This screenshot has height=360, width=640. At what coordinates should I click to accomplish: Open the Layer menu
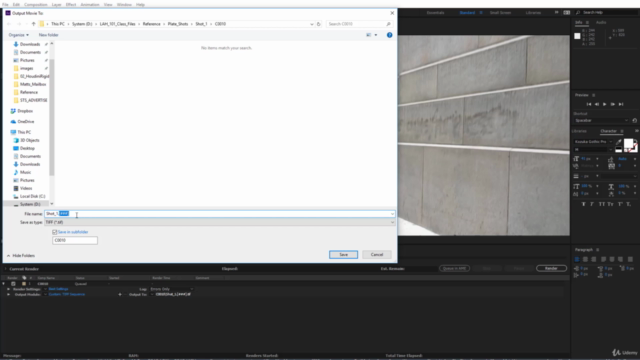(x=56, y=4)
